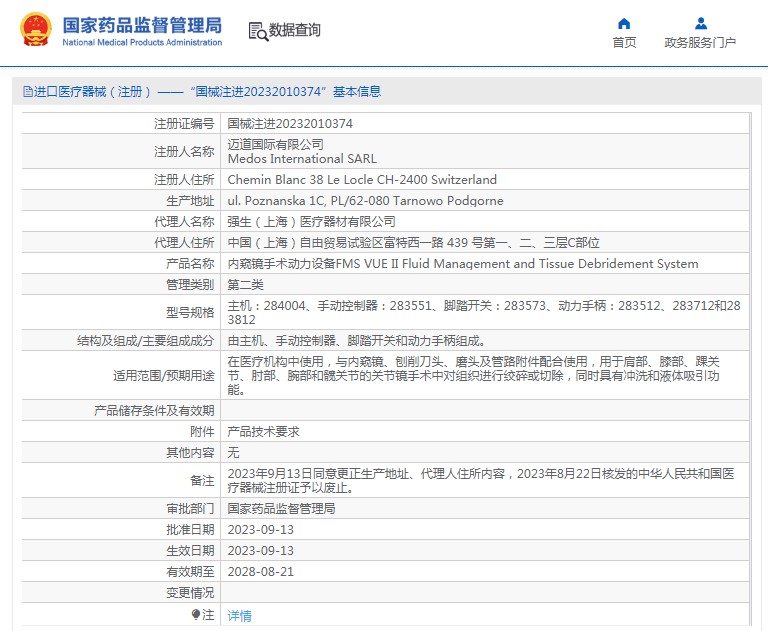The width and height of the screenshot is (768, 631).
Task: Click the 管理类别 row label
Action: tap(190, 285)
